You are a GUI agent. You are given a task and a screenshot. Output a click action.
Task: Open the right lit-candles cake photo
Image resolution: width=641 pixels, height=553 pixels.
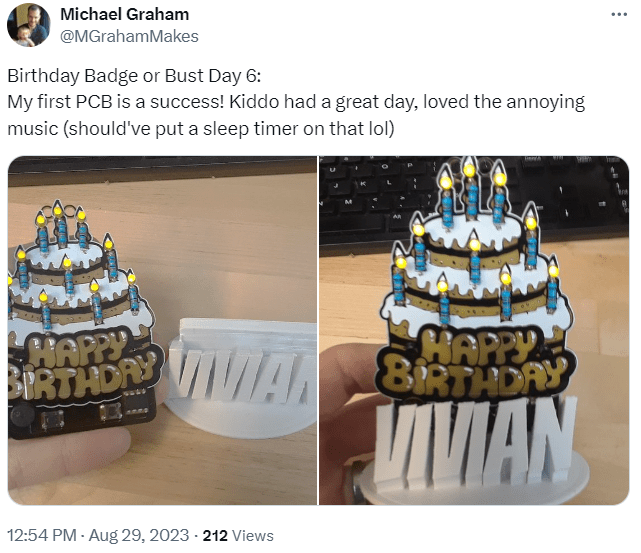tap(474, 330)
